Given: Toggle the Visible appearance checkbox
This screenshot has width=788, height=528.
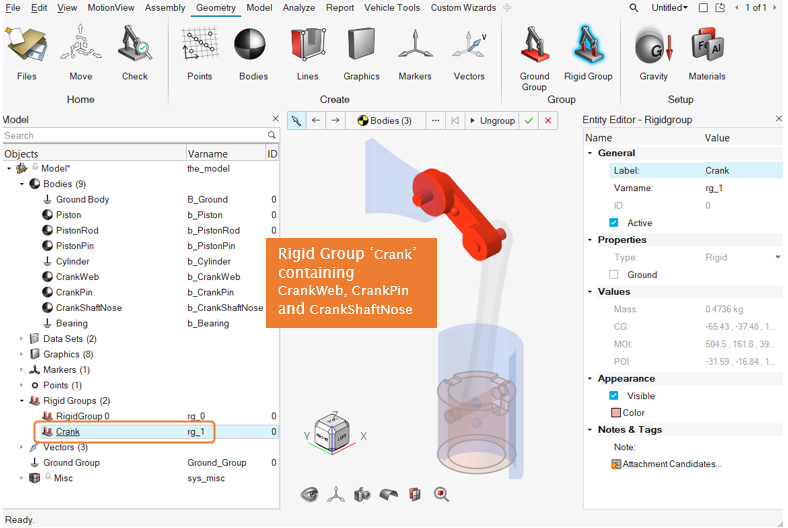Looking at the screenshot, I should point(614,396).
